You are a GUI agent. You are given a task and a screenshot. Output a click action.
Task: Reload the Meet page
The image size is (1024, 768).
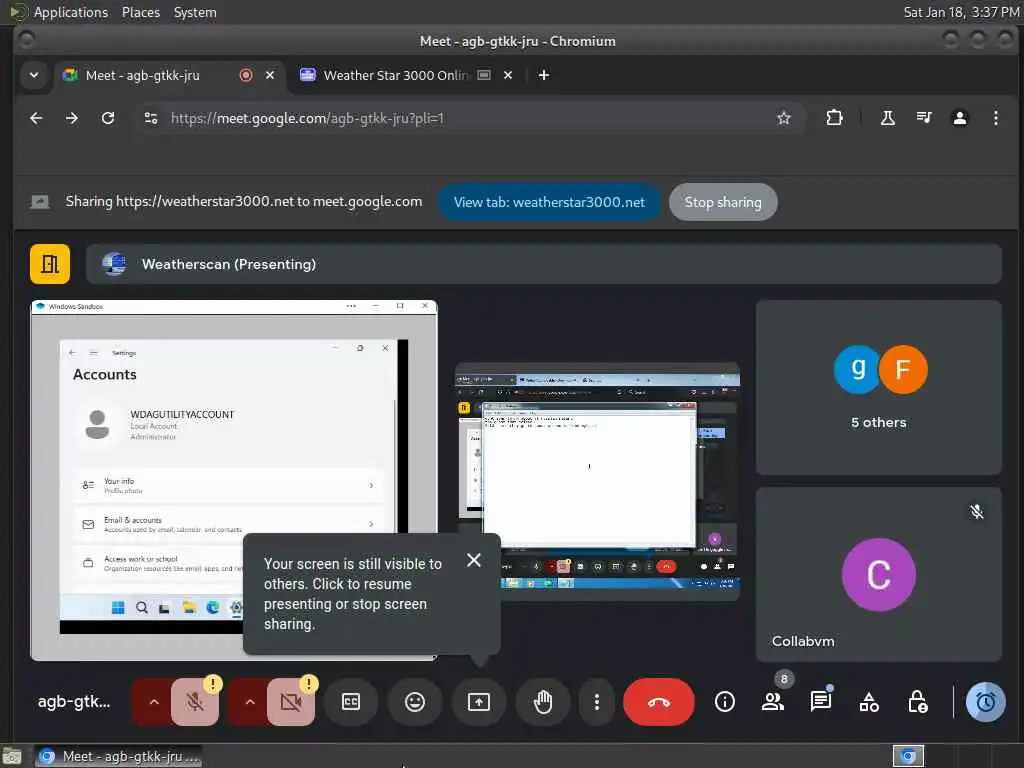[108, 118]
